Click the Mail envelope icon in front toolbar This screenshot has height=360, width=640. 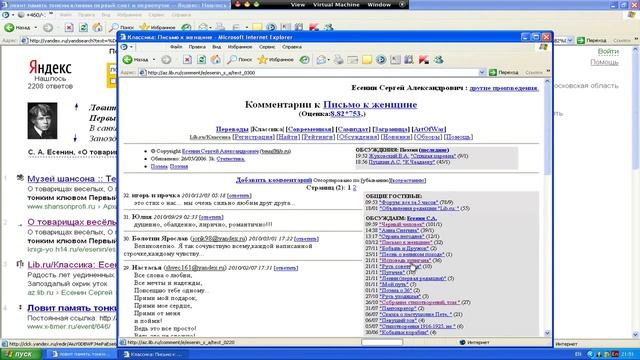click(321, 60)
